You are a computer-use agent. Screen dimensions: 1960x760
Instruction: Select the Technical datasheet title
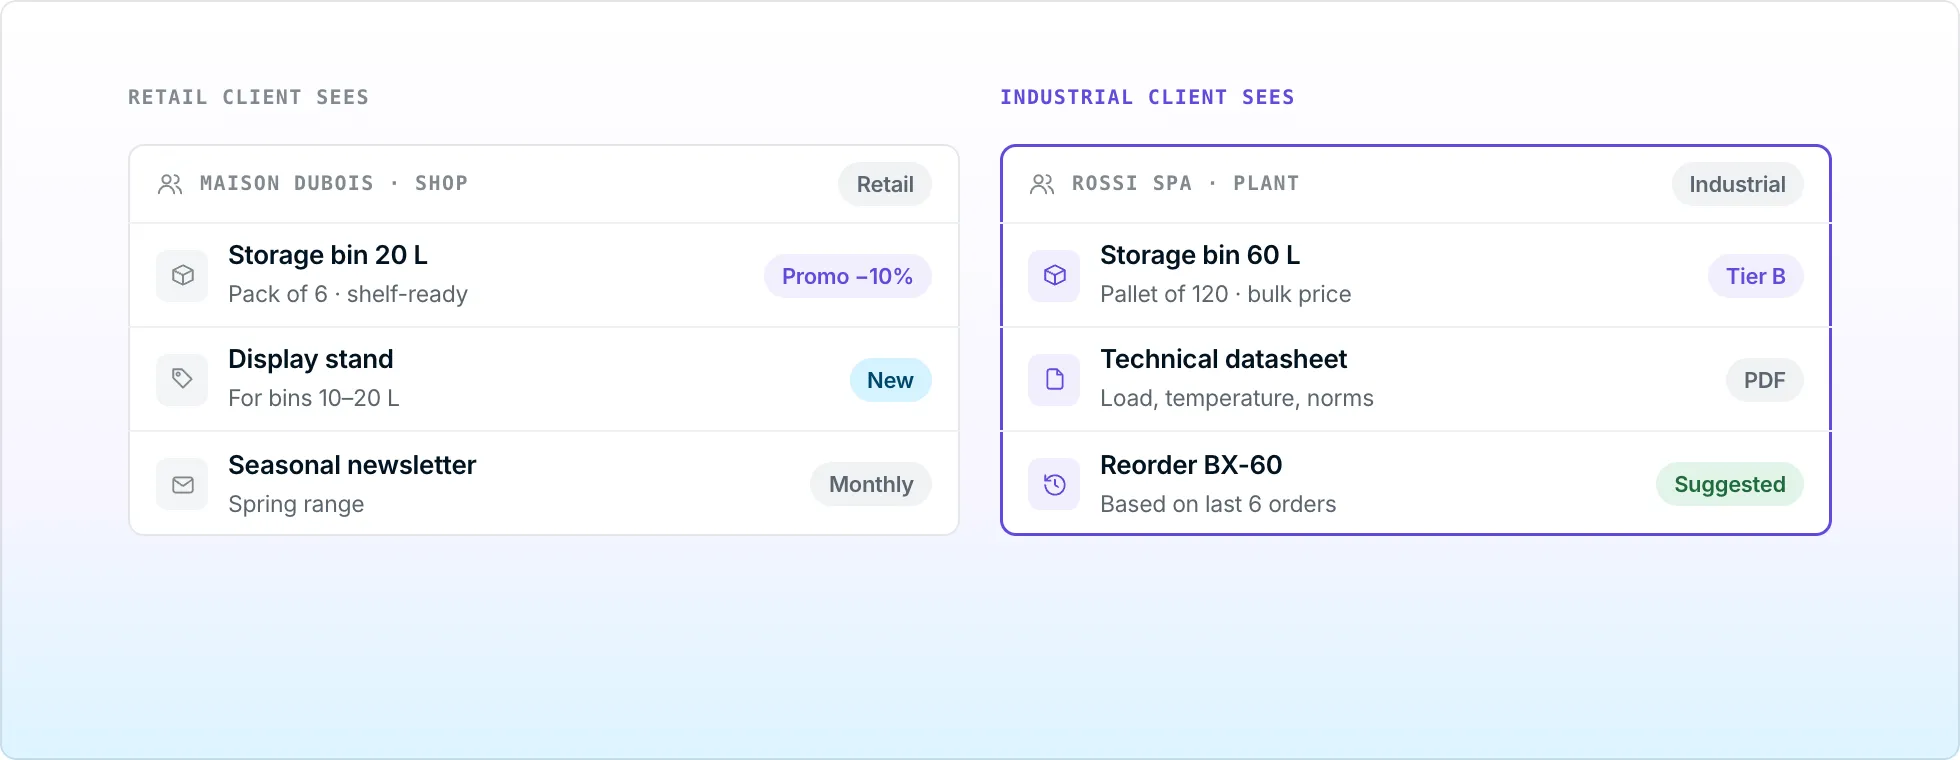point(1223,359)
